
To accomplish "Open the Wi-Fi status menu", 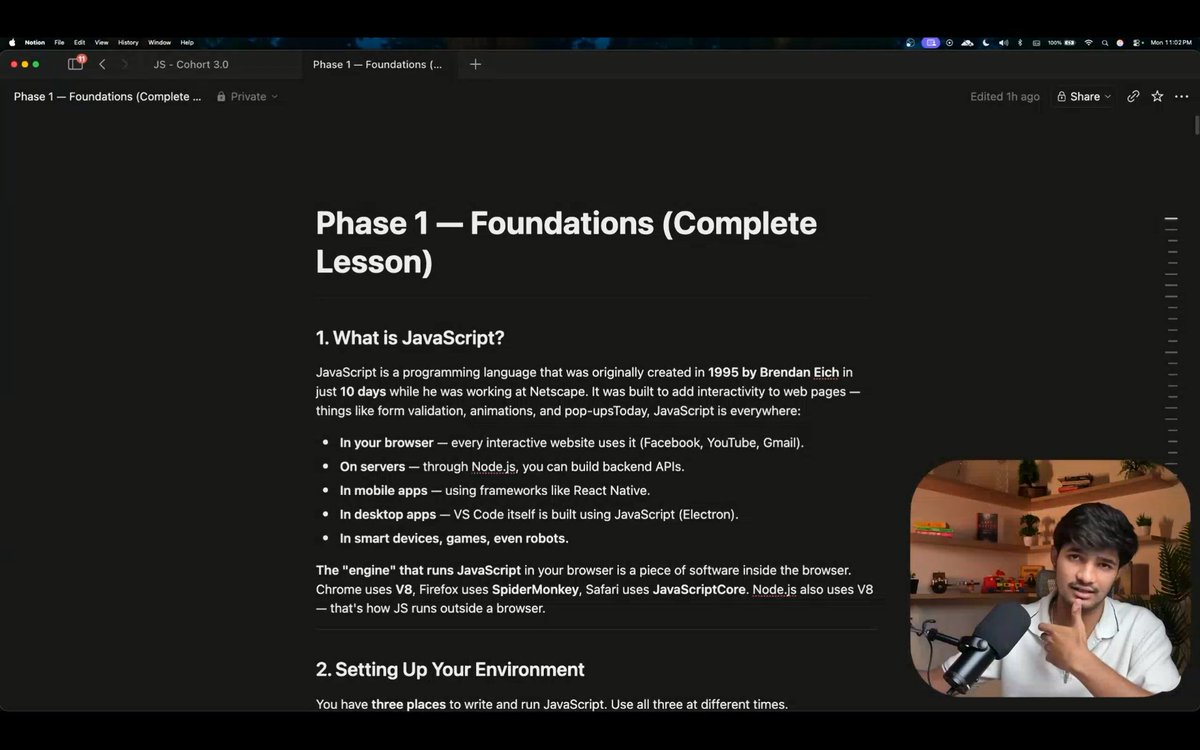I will point(1088,42).
